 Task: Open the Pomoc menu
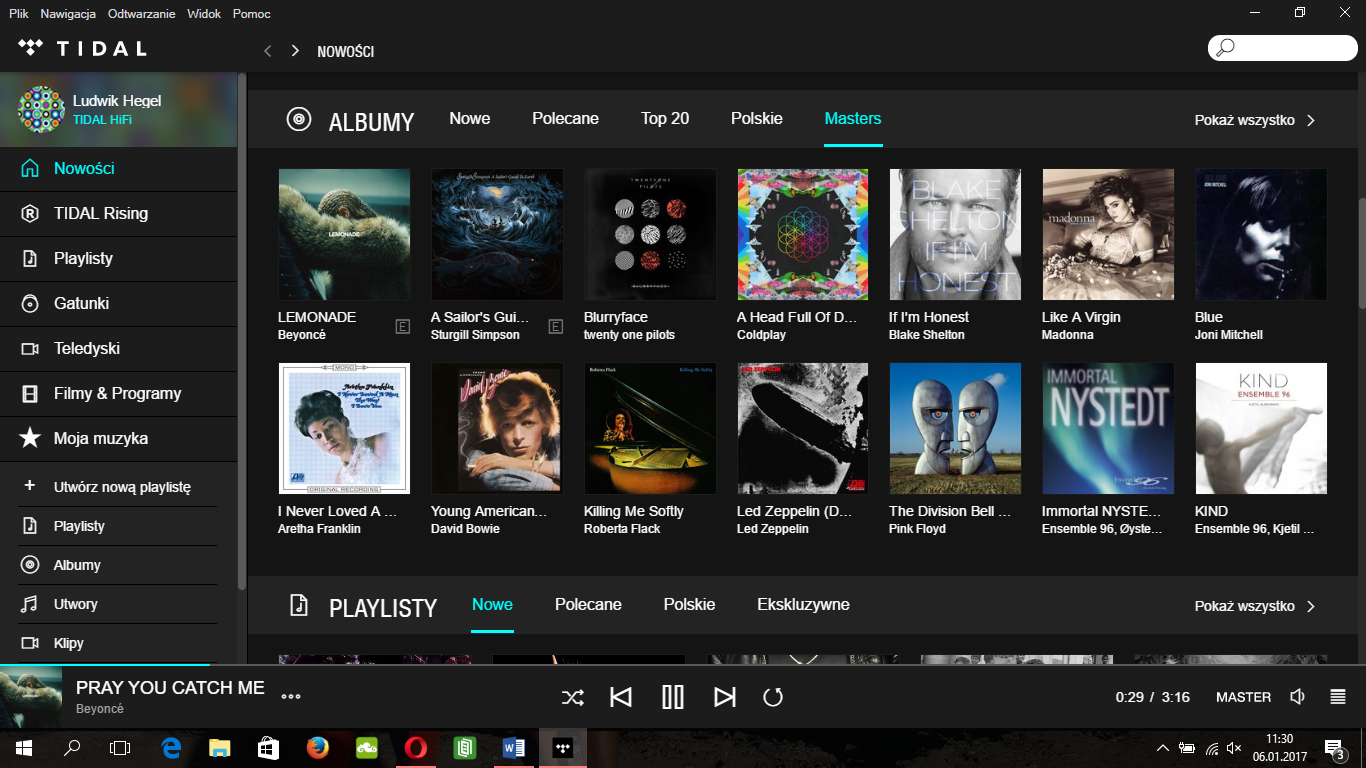[x=251, y=14]
